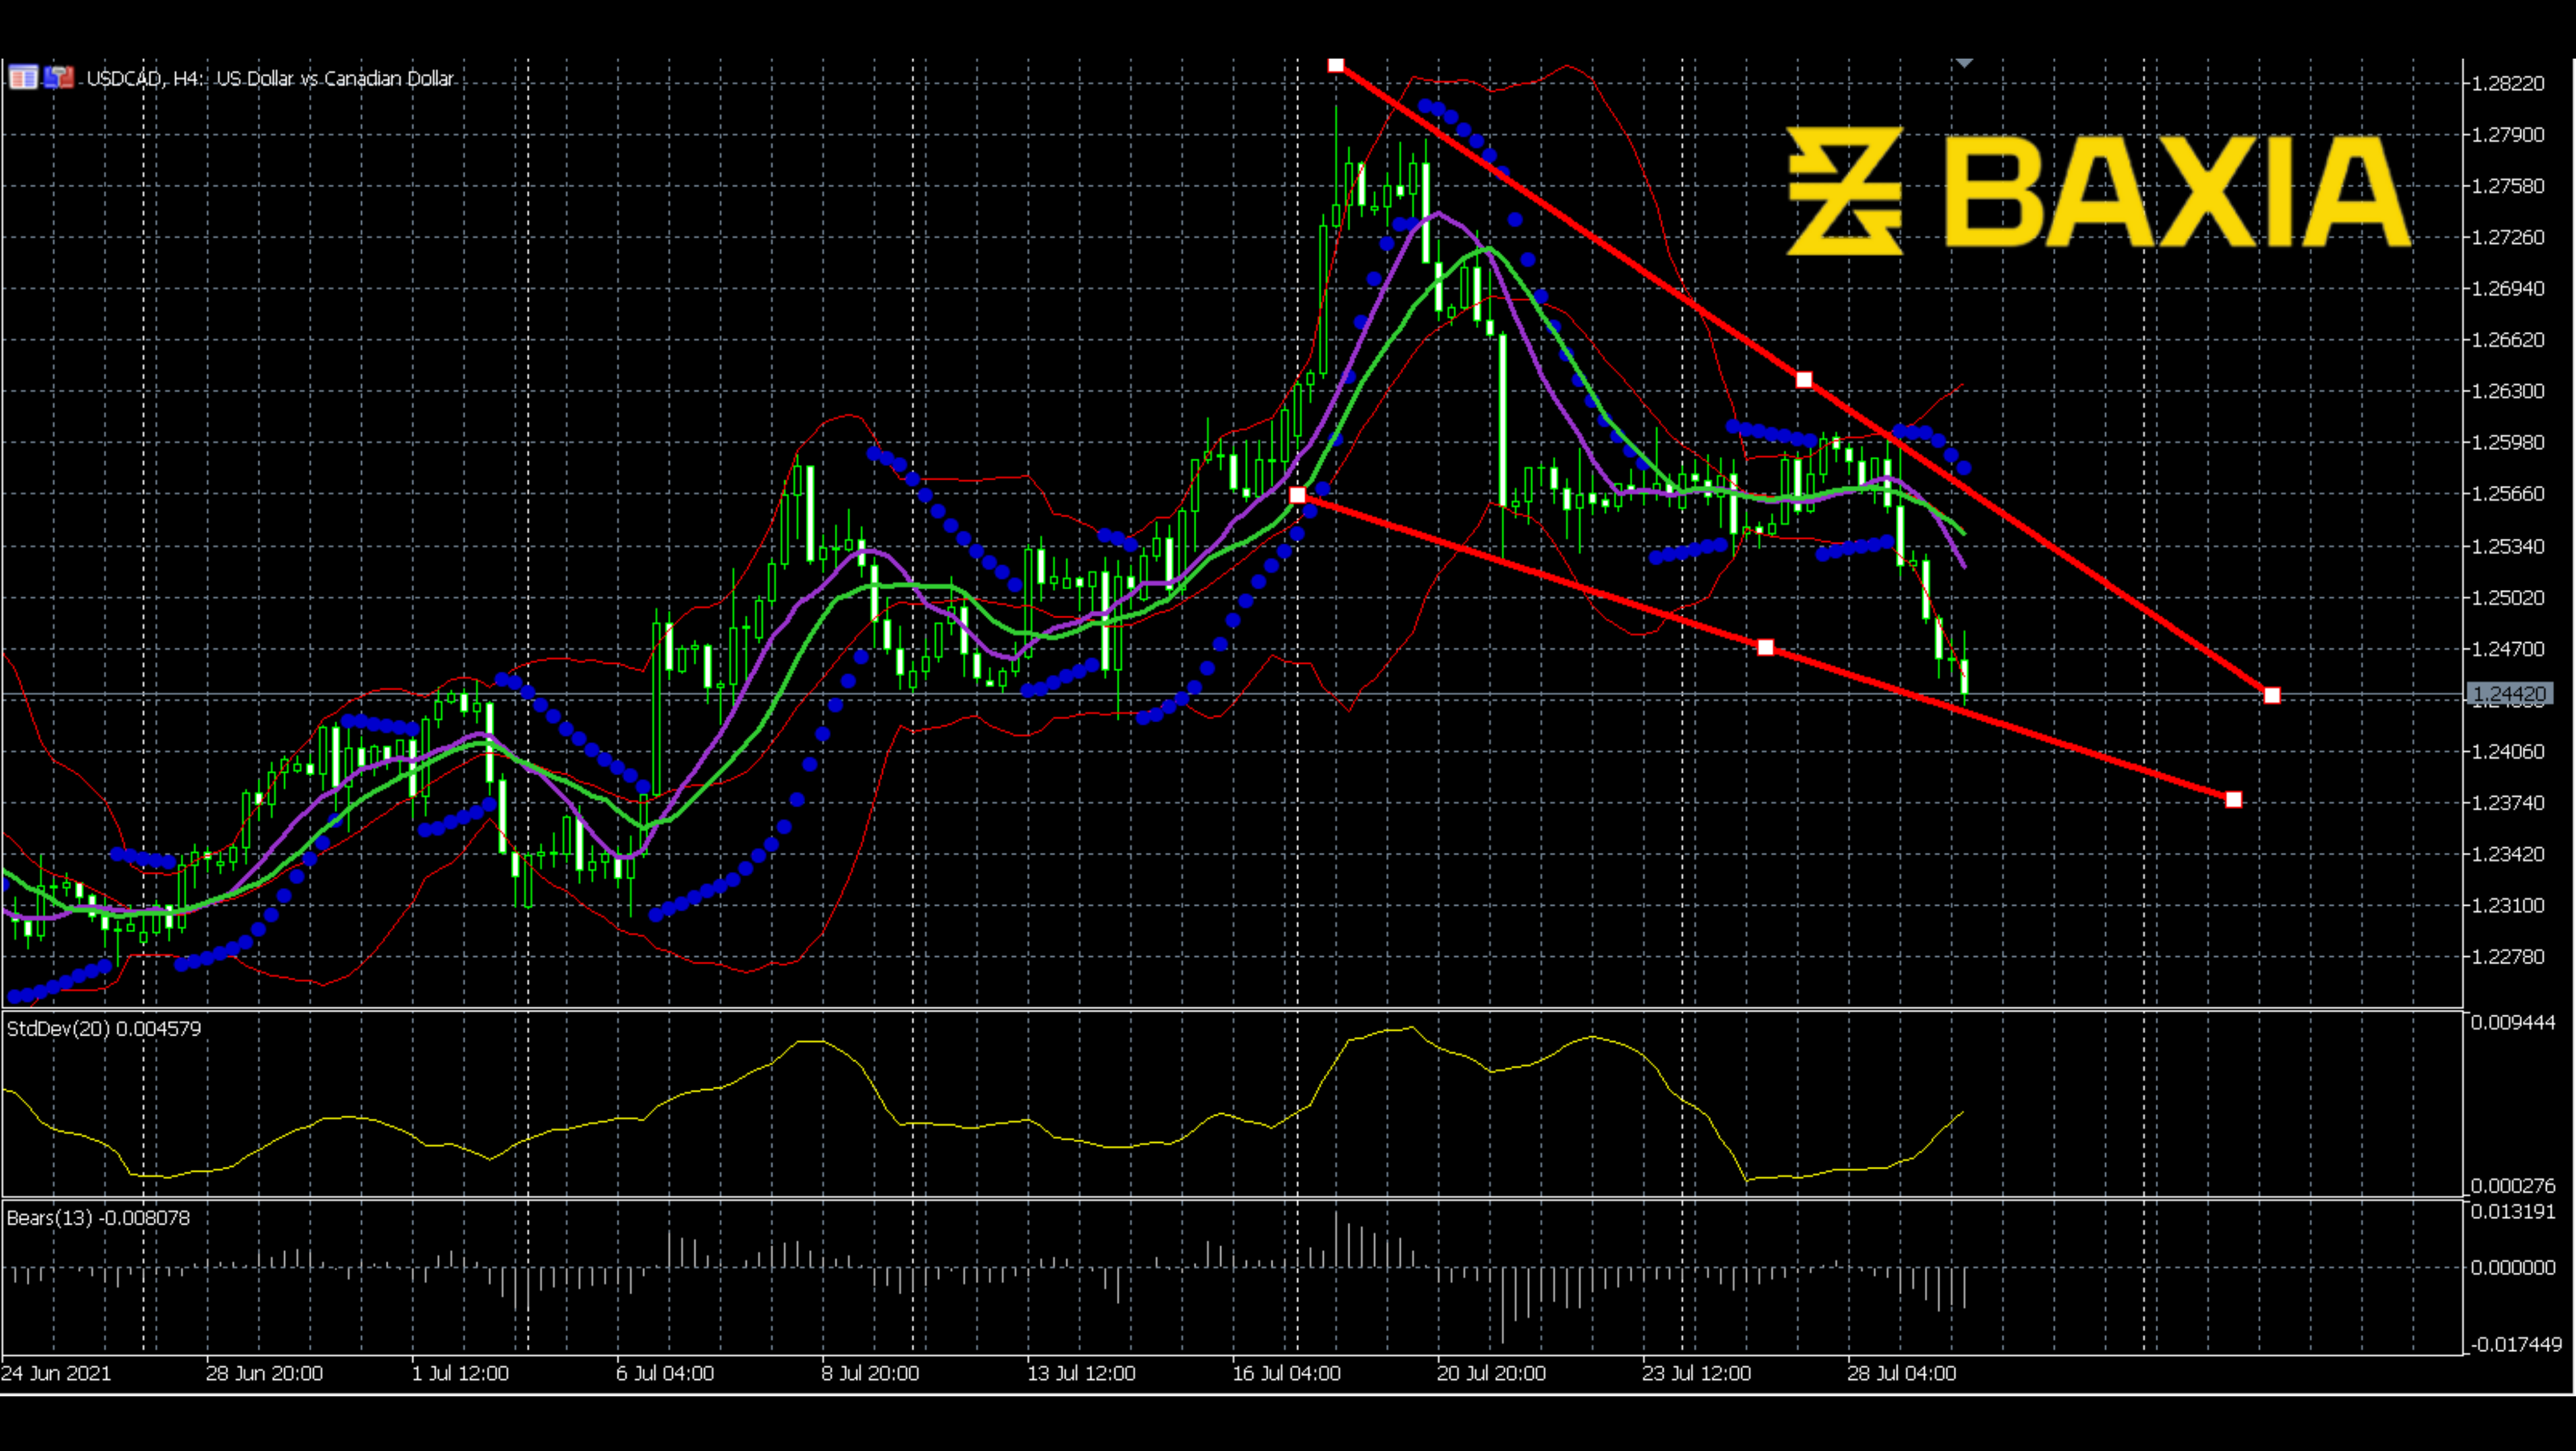The image size is (2576, 1451).
Task: Click the chart shift triangle marker
Action: pyautogui.click(x=1964, y=63)
